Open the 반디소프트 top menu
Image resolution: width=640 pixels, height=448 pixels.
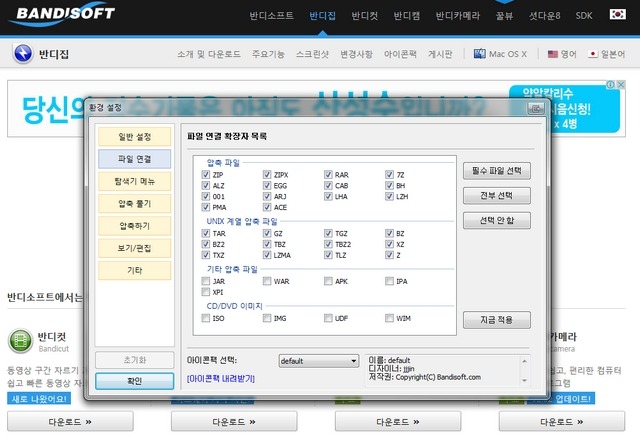tap(271, 16)
